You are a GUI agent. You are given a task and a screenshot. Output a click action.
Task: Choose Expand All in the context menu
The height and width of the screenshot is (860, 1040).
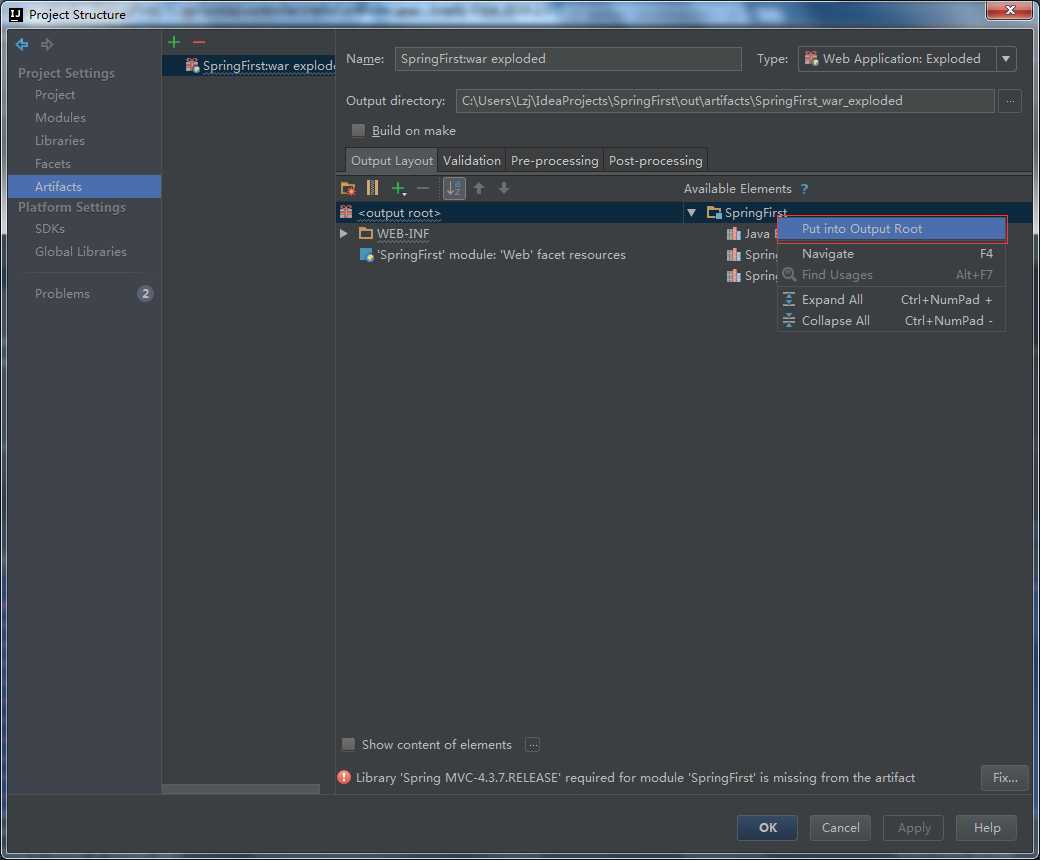pyautogui.click(x=892, y=300)
